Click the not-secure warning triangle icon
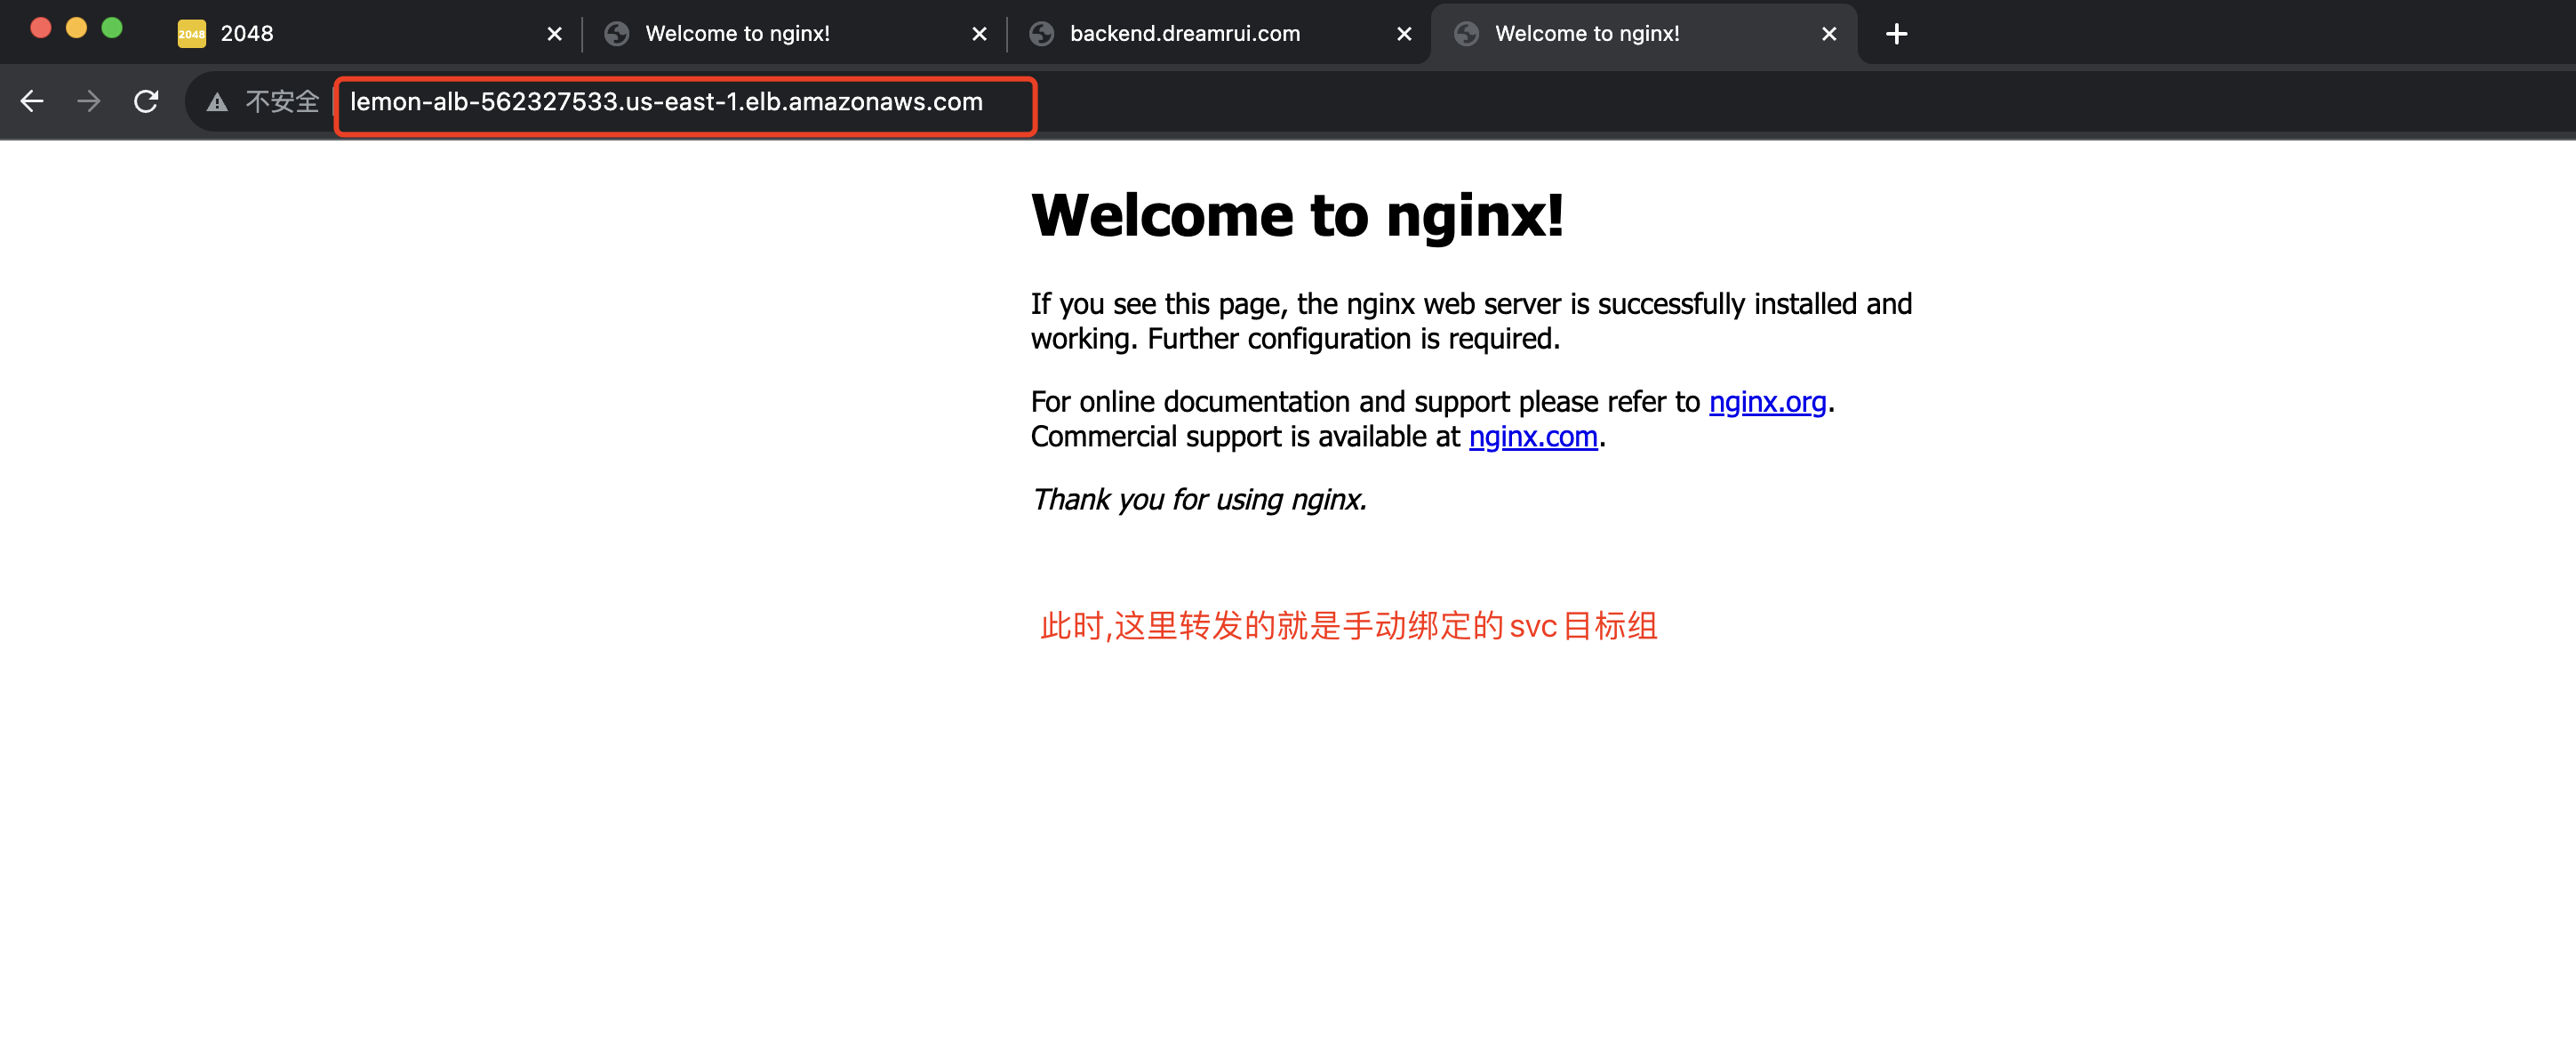Screen dimensions: 2576x1044 217,102
